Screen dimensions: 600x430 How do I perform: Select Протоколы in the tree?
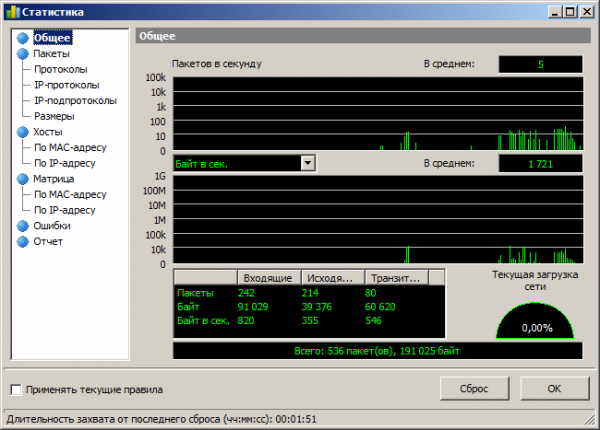[x=60, y=70]
